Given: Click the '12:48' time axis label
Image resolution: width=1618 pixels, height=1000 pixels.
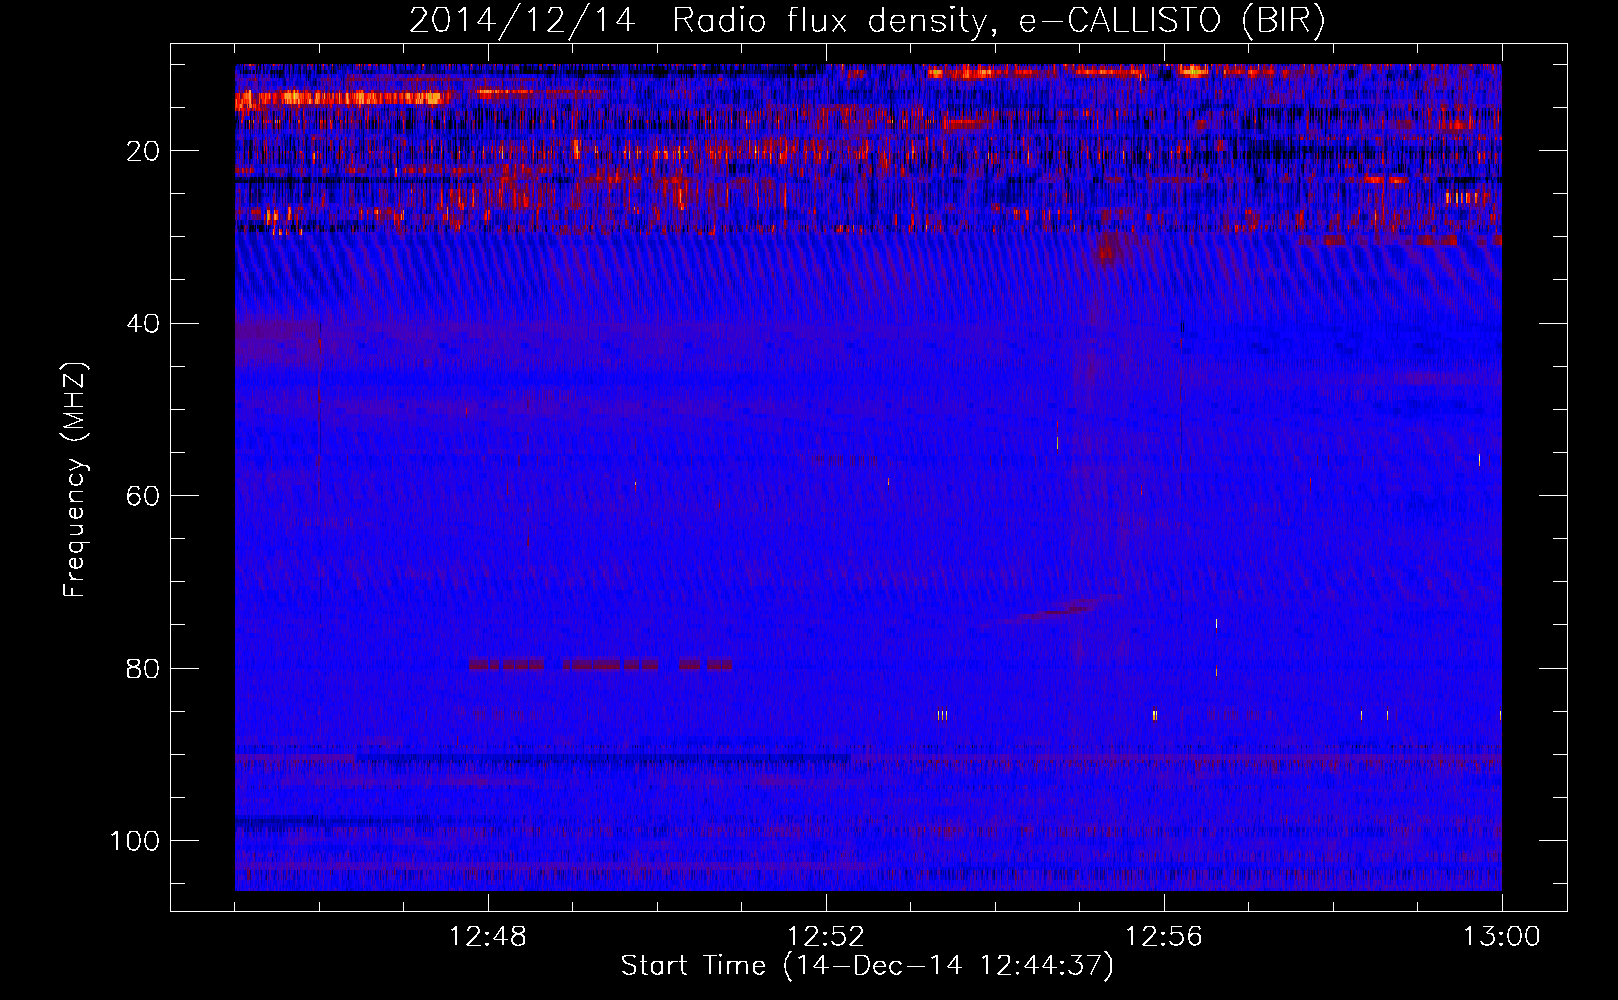Looking at the screenshot, I should [488, 937].
